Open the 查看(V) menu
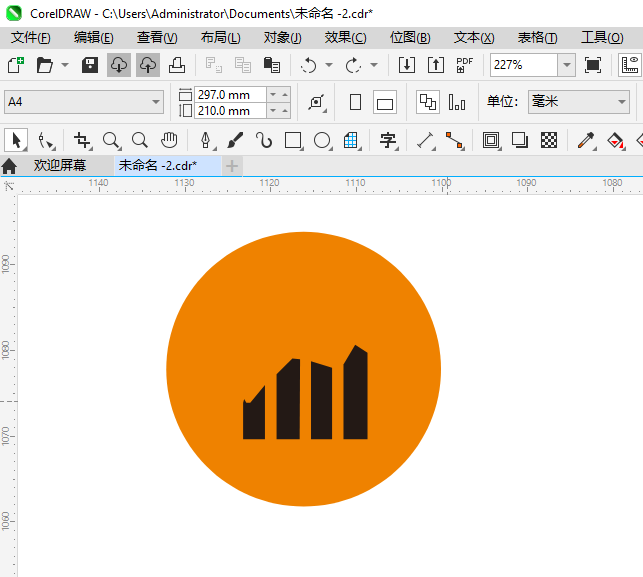This screenshot has height=577, width=643. 157,38
